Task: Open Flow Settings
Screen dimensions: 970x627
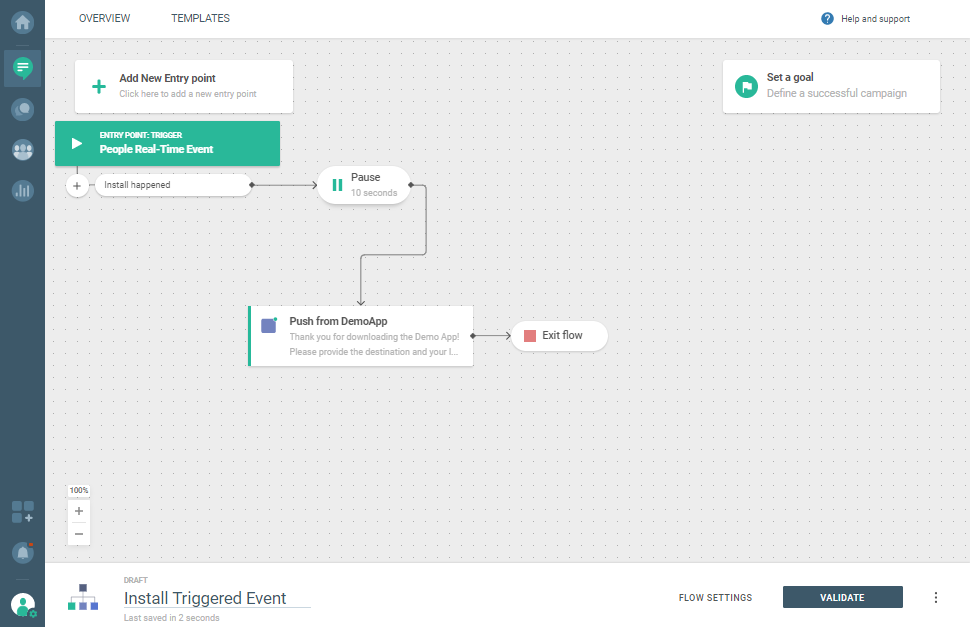Action: [715, 598]
